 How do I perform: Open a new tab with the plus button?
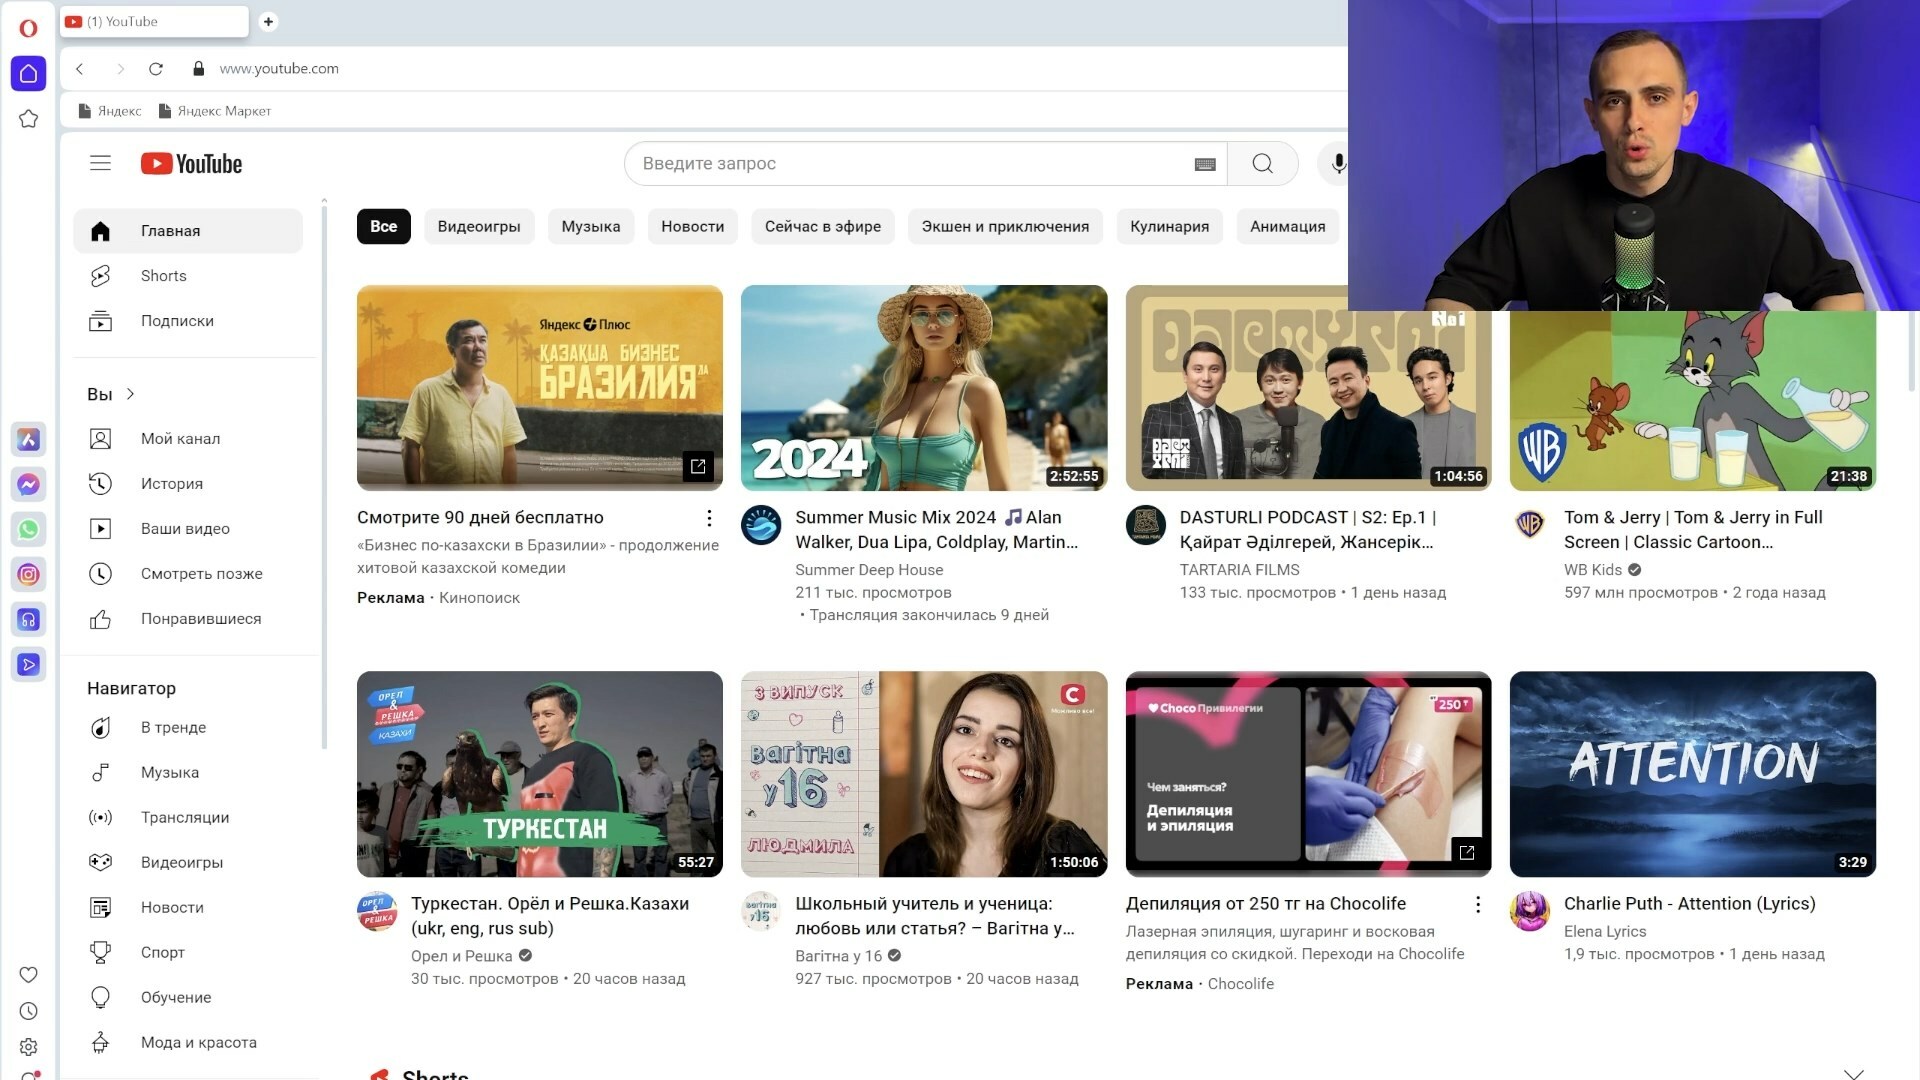pos(268,21)
